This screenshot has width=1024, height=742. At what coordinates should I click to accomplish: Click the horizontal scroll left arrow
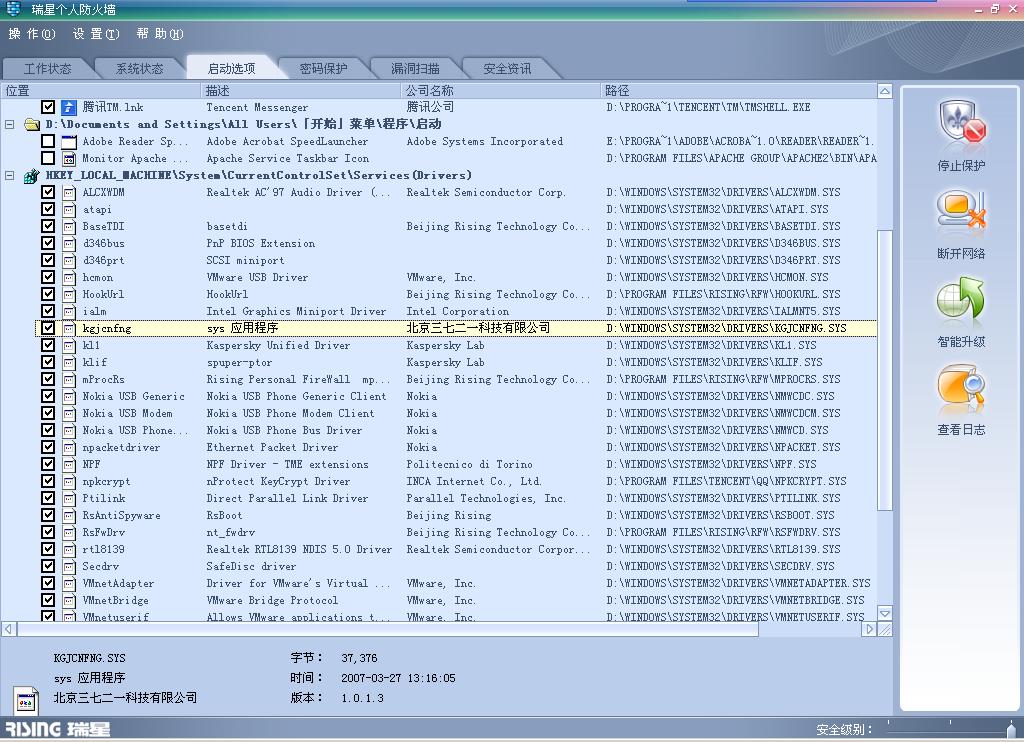[x=8, y=629]
